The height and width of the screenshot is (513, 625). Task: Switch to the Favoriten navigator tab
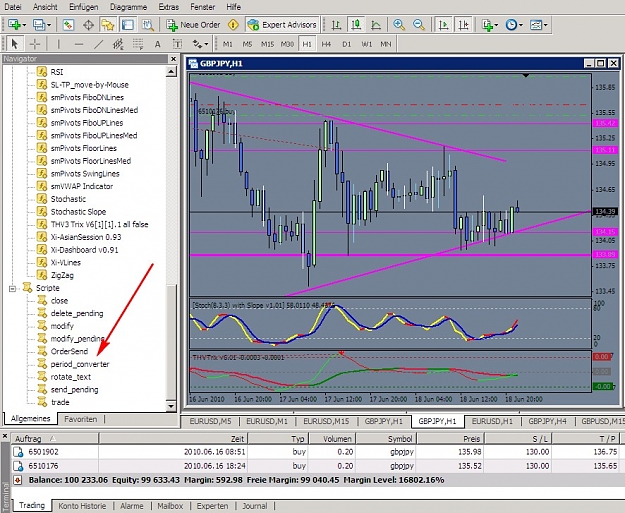81,419
